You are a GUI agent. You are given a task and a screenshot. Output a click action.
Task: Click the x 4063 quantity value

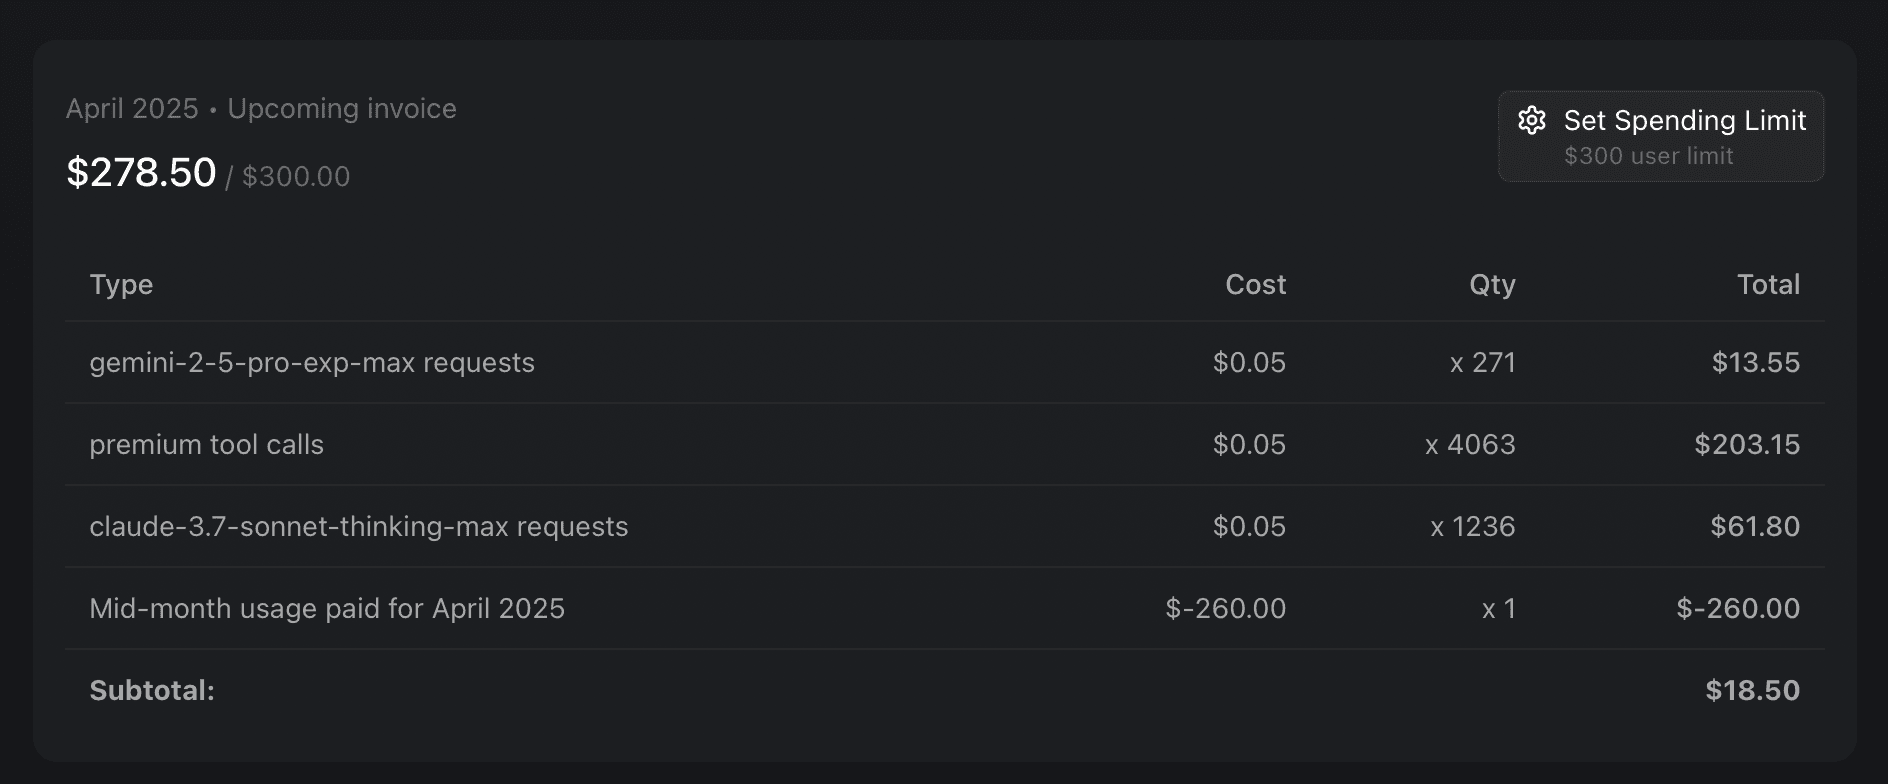(x=1470, y=444)
